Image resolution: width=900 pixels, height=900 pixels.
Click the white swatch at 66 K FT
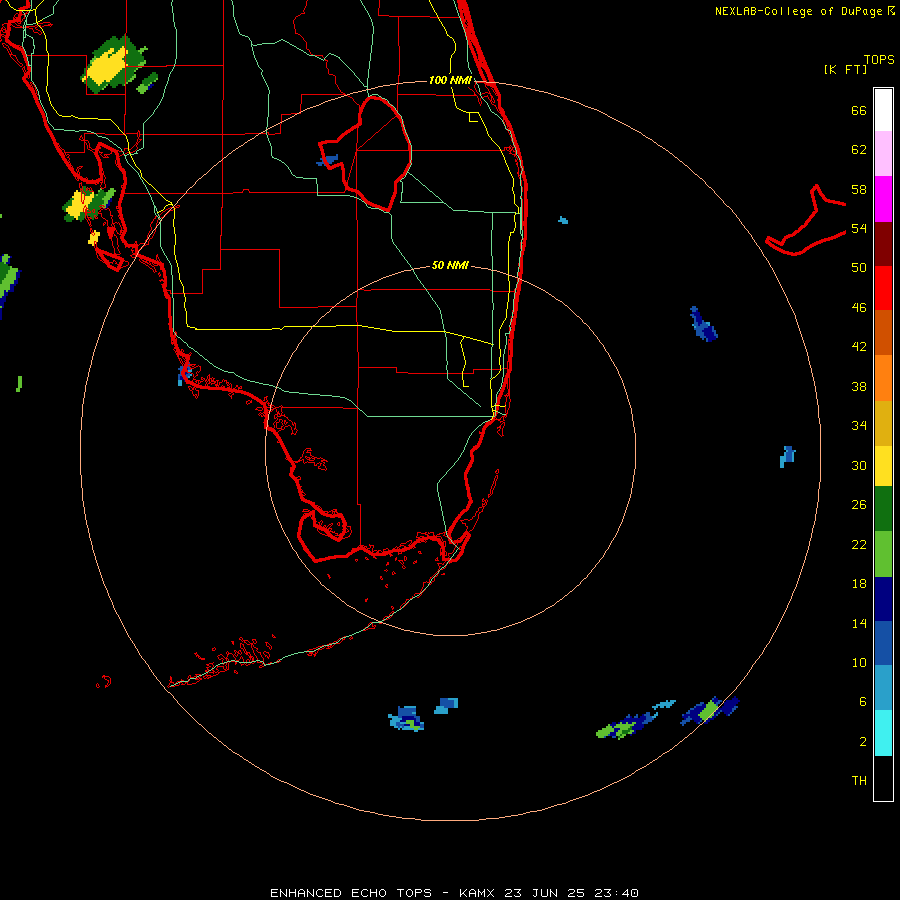coord(883,110)
